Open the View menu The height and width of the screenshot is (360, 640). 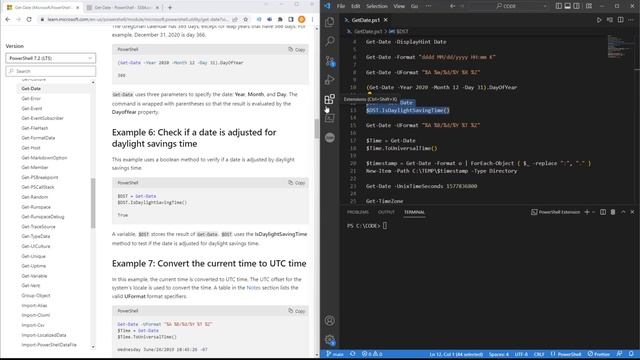pyautogui.click(x=399, y=6)
